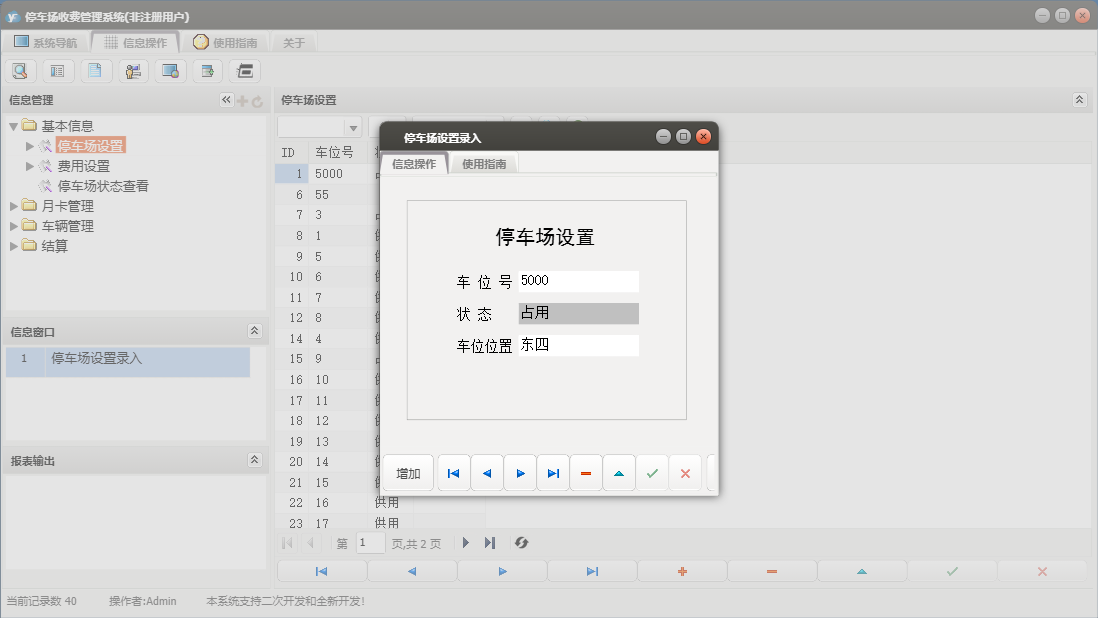Click the operator information toolbar icon
The width and height of the screenshot is (1098, 618).
(133, 70)
